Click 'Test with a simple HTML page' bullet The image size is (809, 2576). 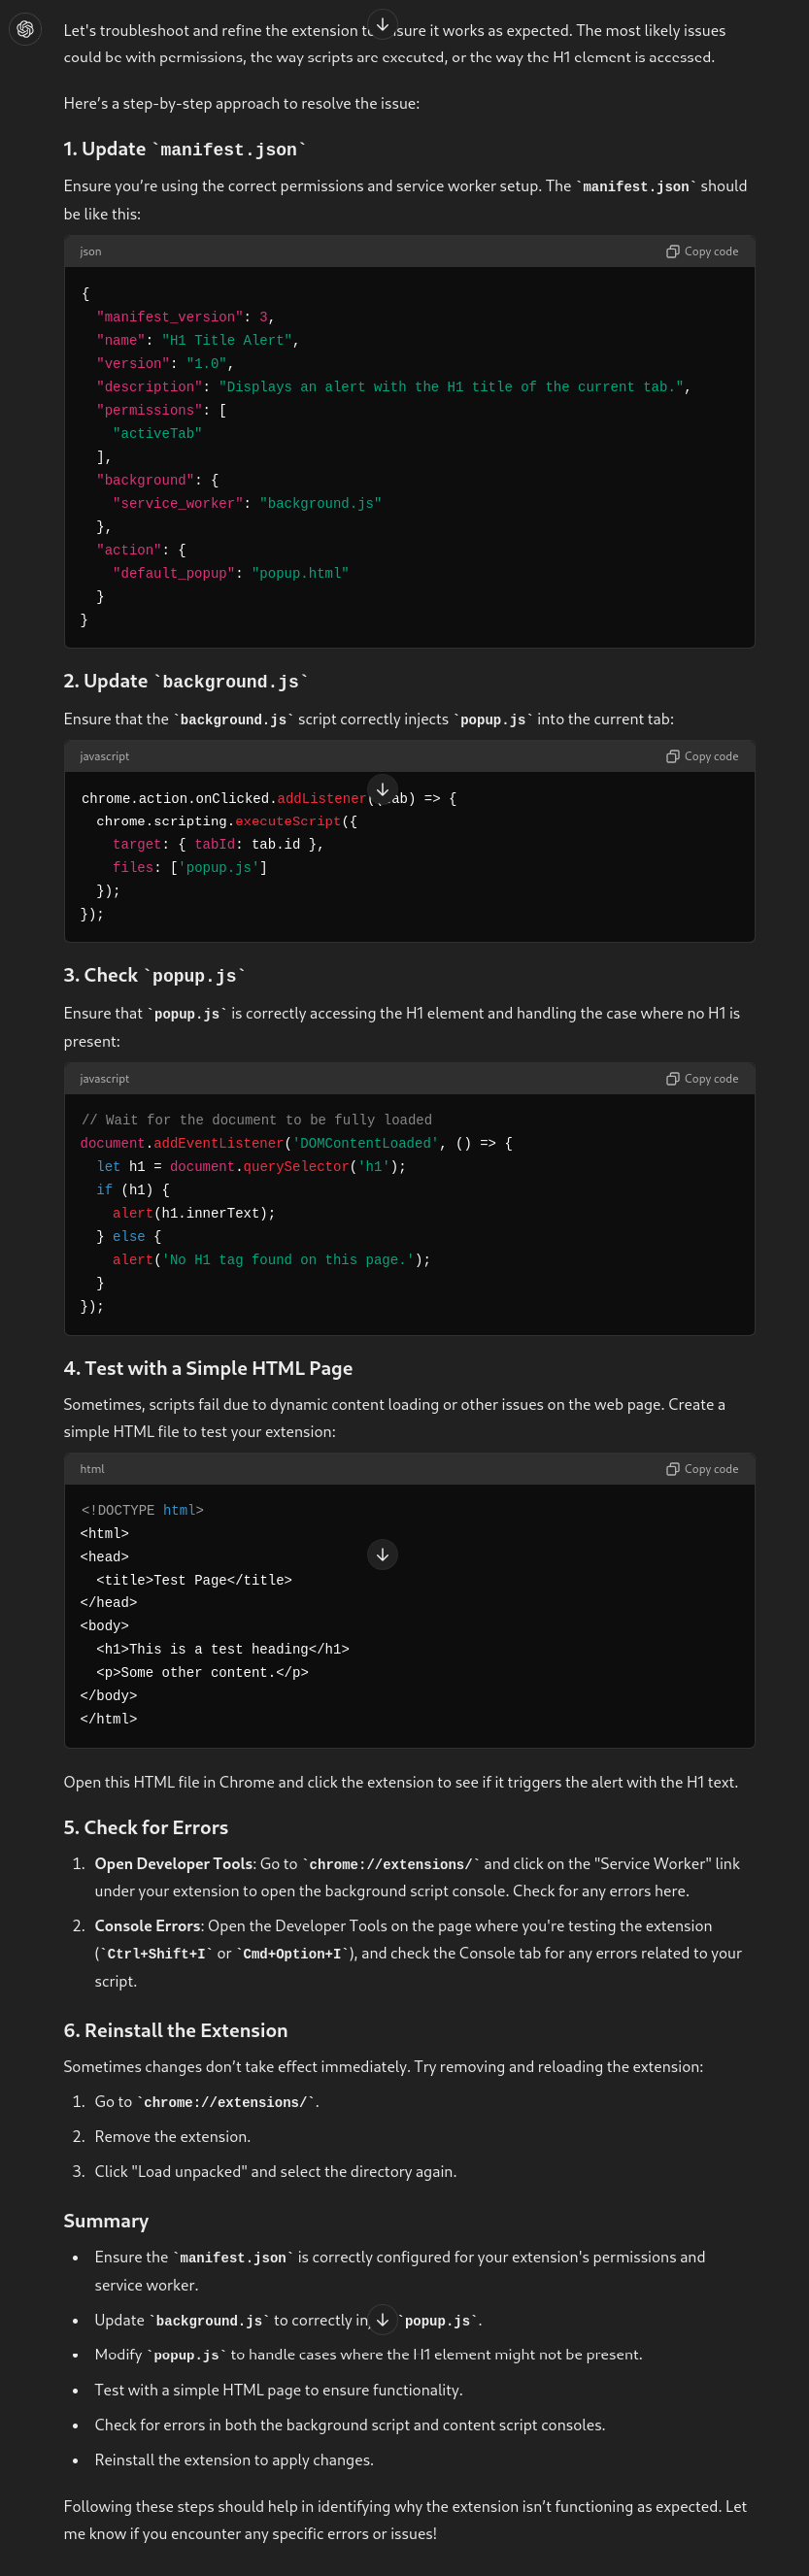[x=278, y=2389]
